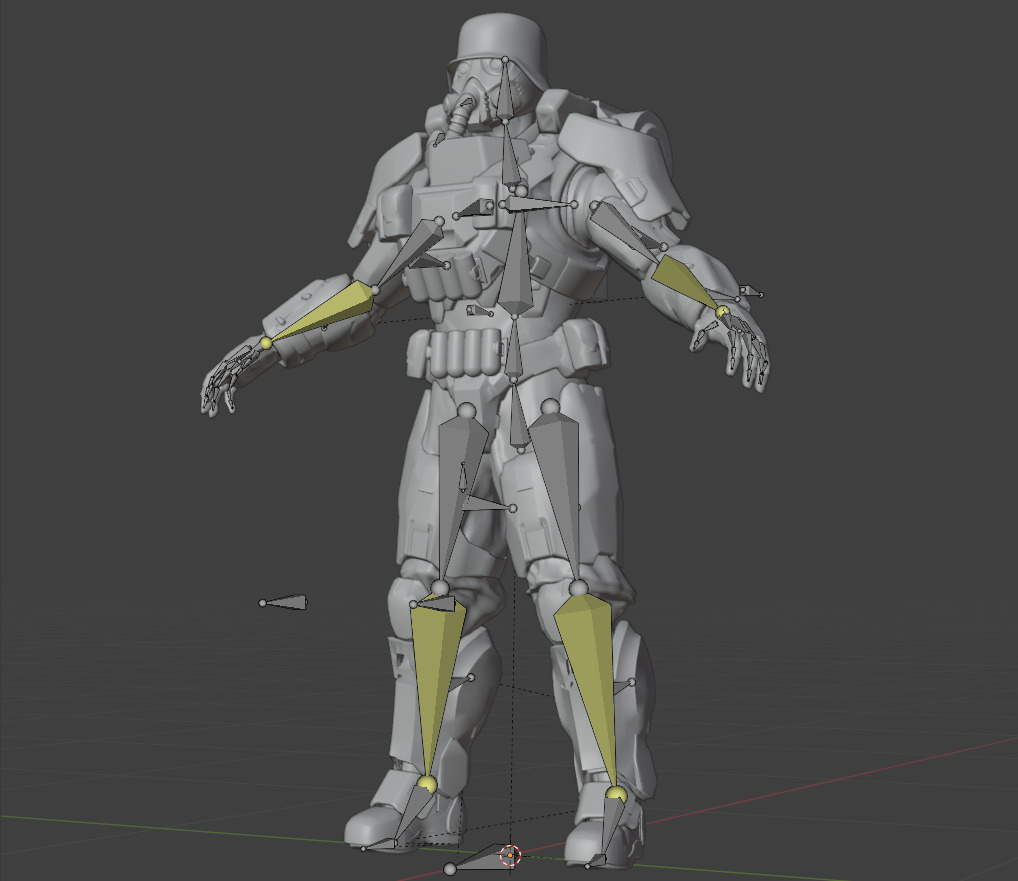1018x881 pixels.
Task: Select toe bone of character's left boot
Action: [x=597, y=862]
